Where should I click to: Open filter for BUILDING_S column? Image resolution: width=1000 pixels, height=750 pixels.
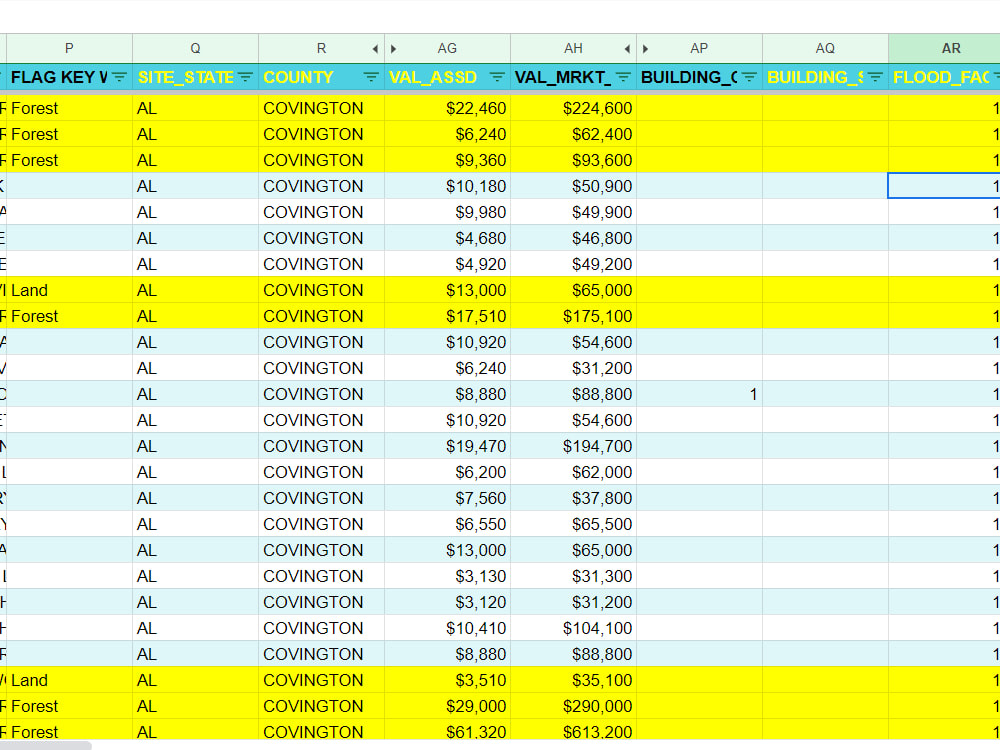point(875,77)
